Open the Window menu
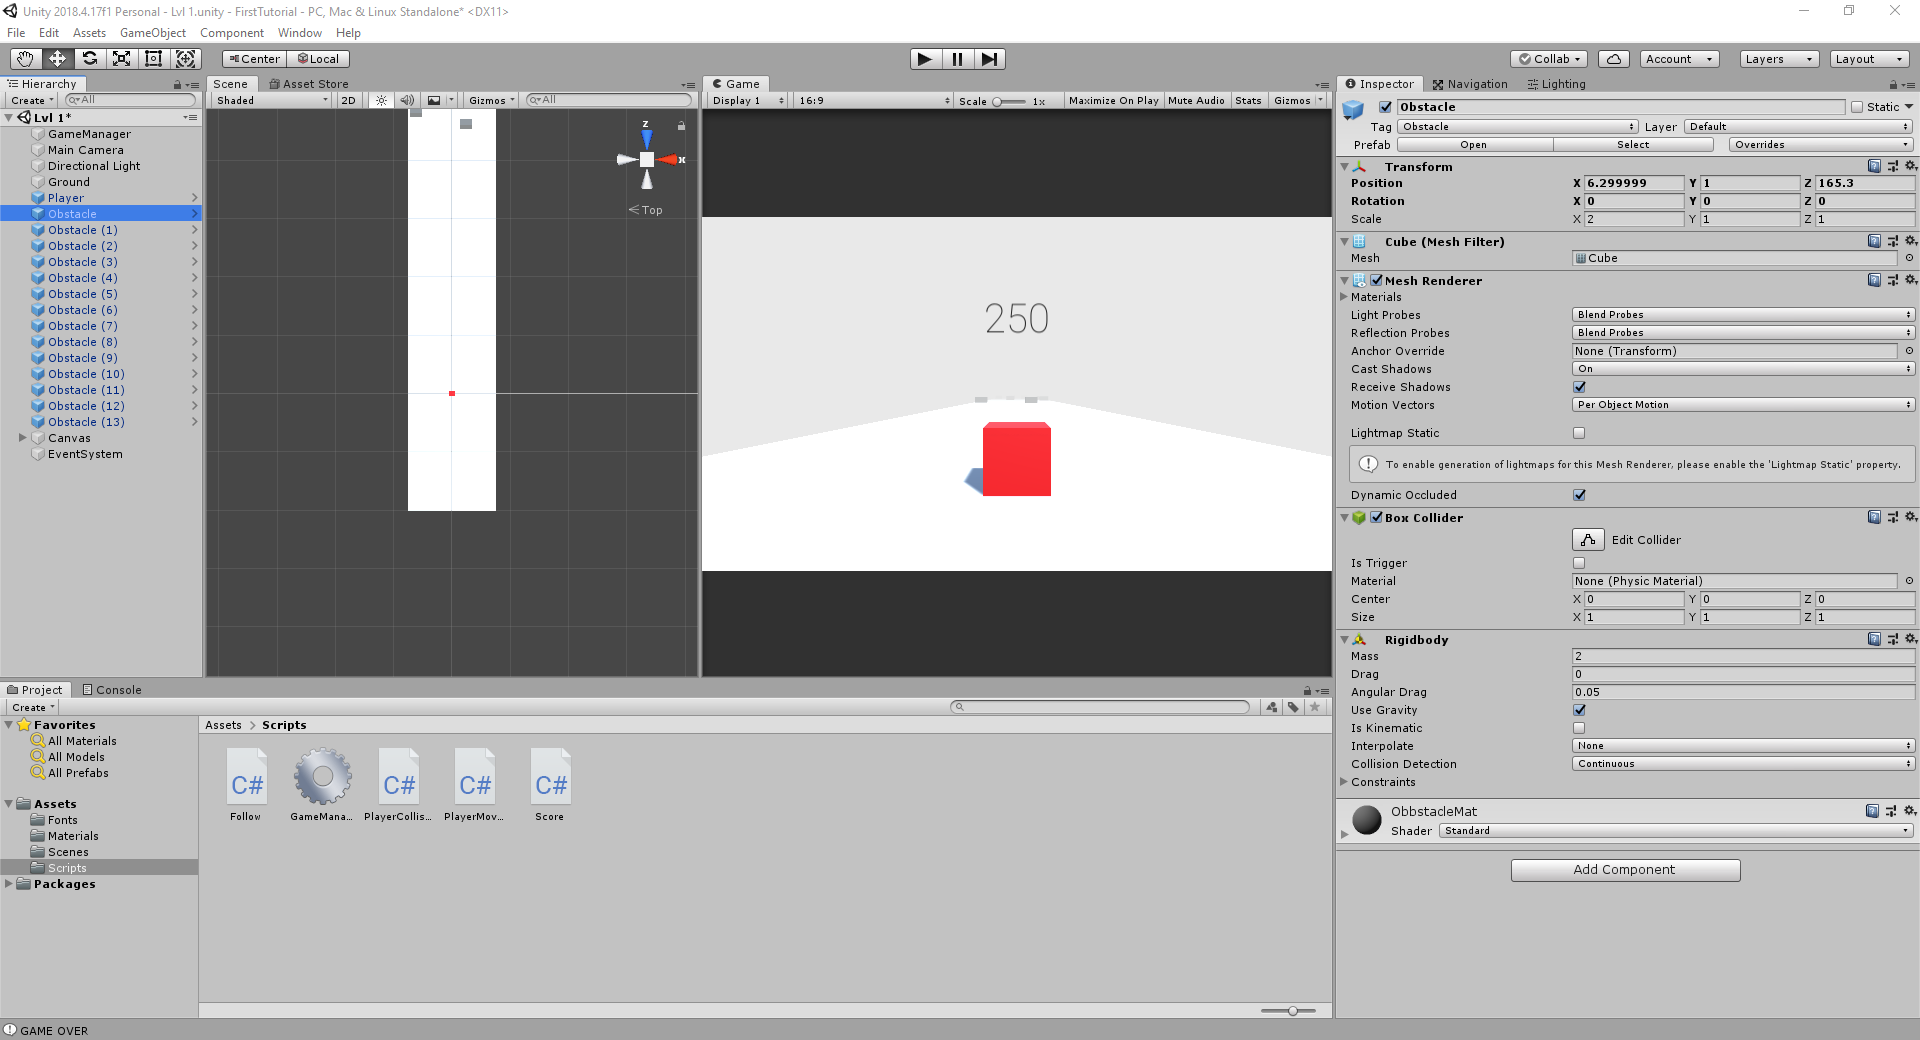The height and width of the screenshot is (1040, 1920). click(x=300, y=33)
